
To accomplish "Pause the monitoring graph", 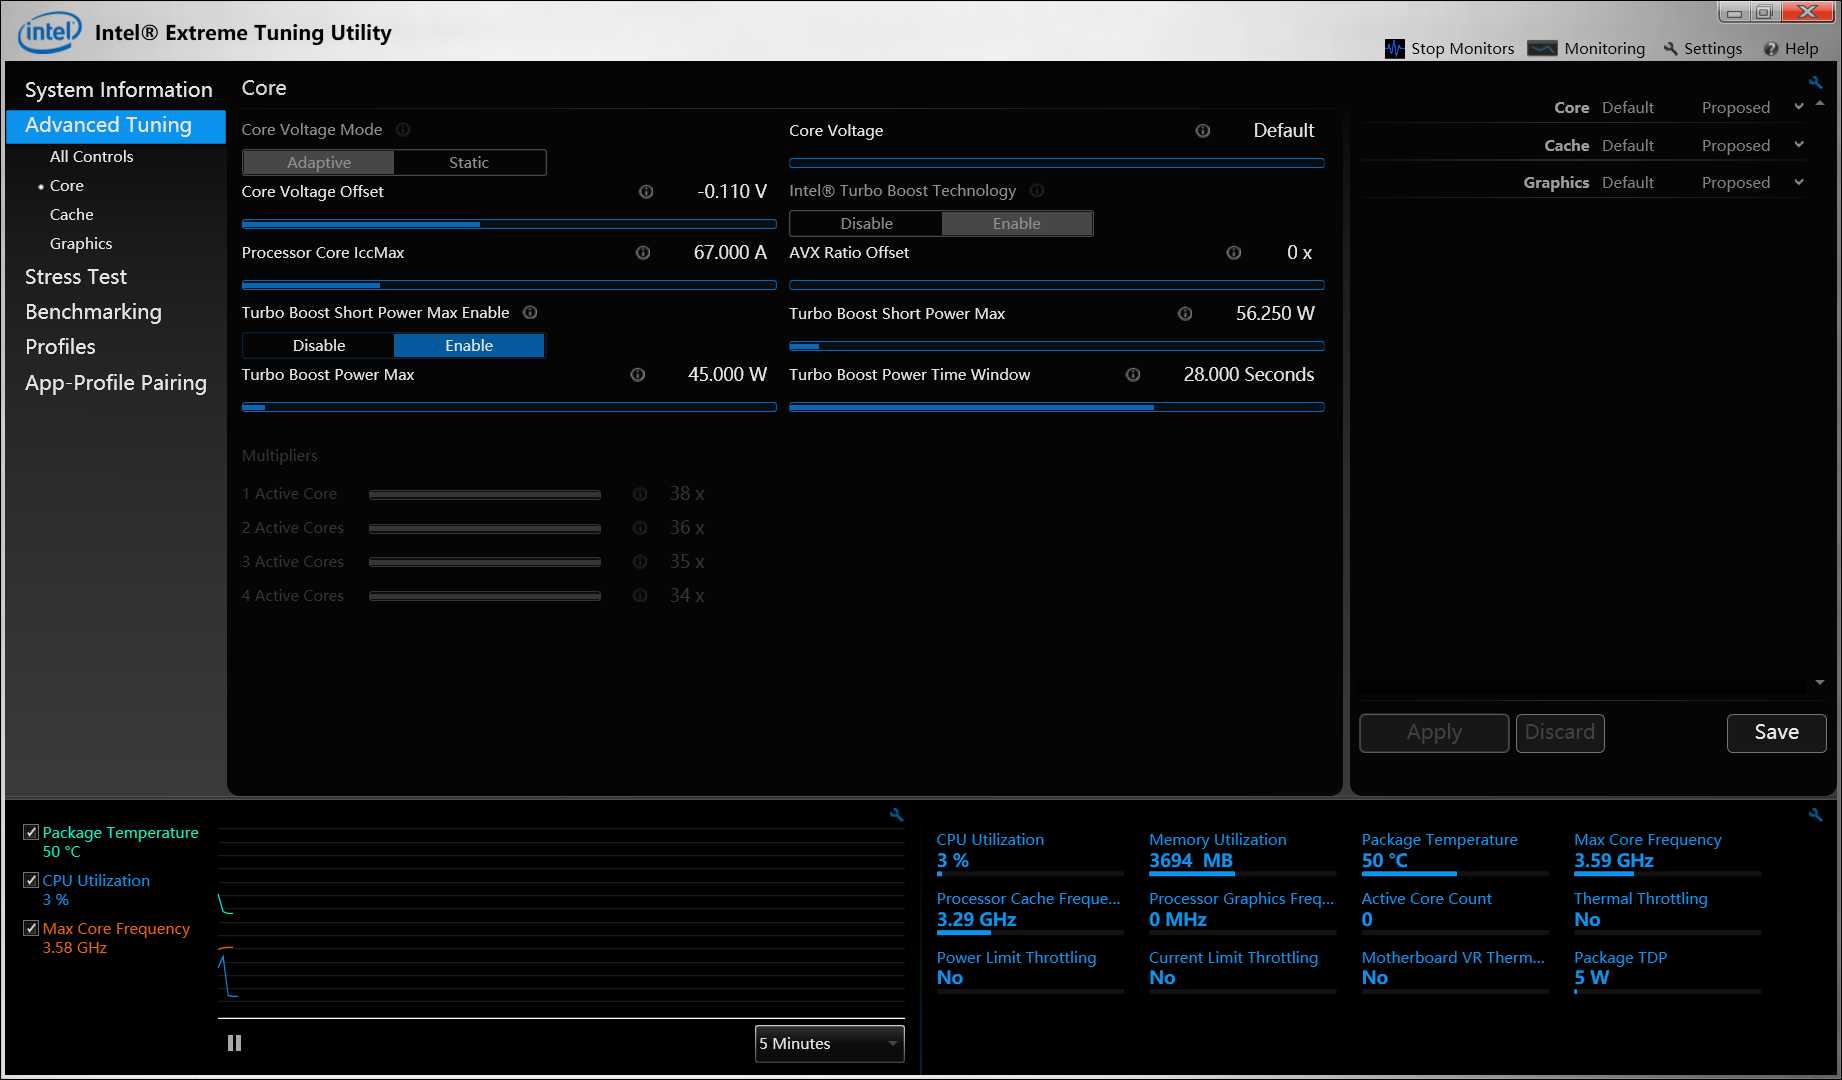I will tap(234, 1043).
